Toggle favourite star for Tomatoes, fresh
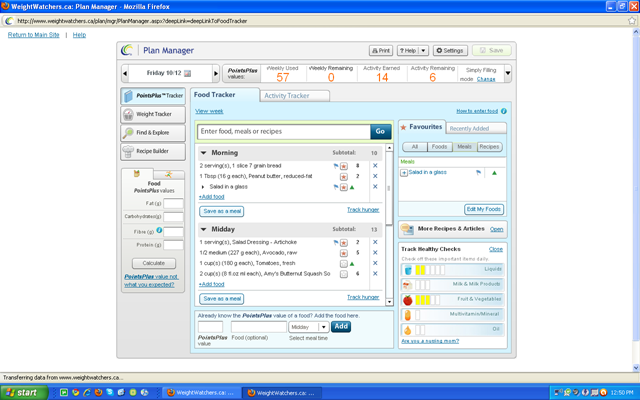Screen dimensions: 640x400 344,264
